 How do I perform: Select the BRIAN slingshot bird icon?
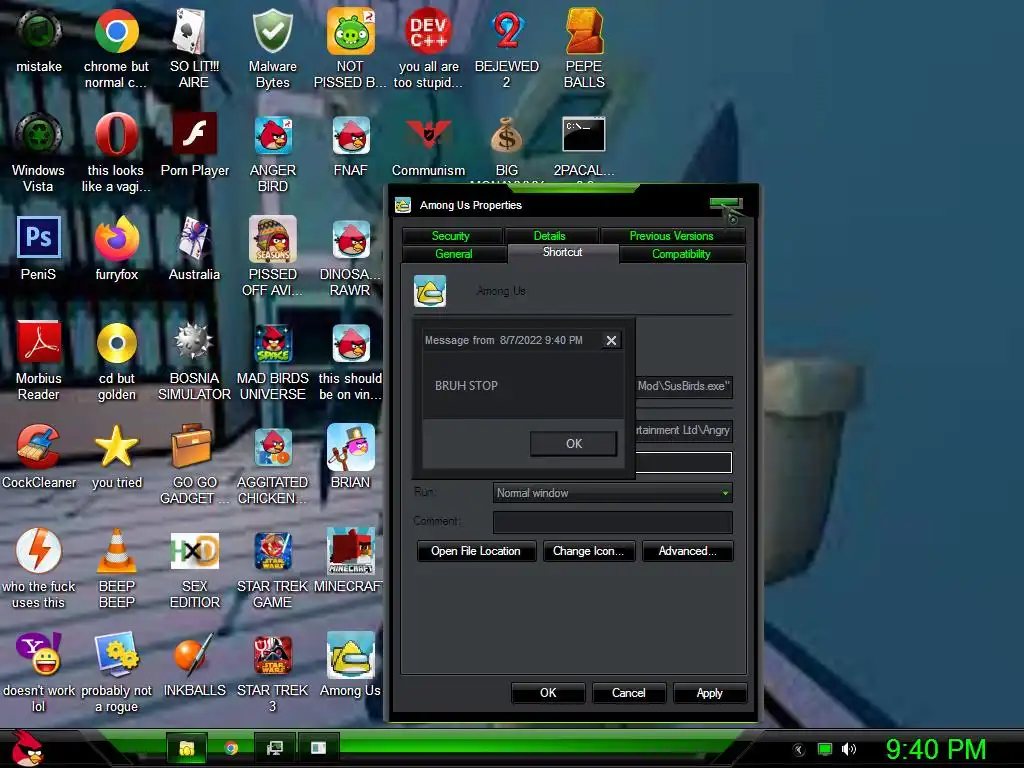tap(351, 447)
